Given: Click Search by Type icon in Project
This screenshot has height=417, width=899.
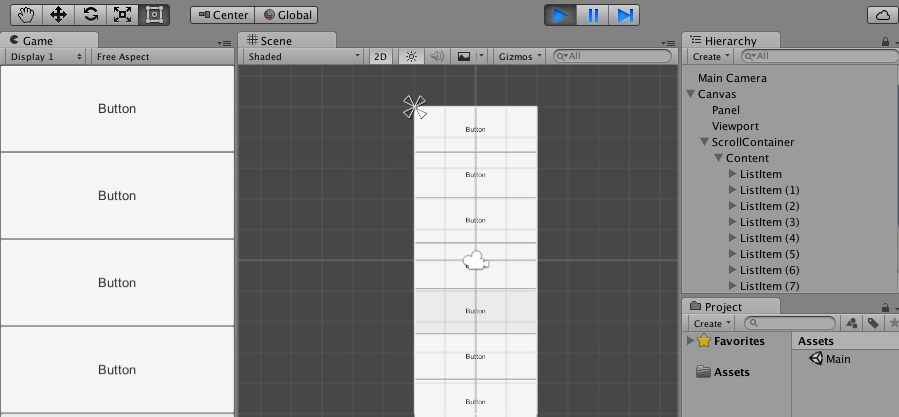Looking at the screenshot, I should (x=851, y=324).
